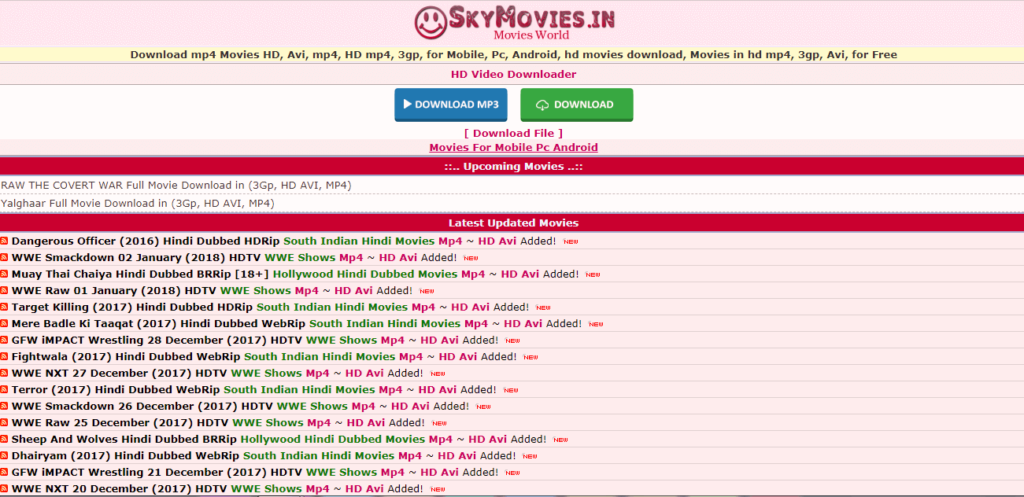Open Dangerous Officer (2016) Hindi Dubbed HDRip
This screenshot has height=497, width=1024.
click(146, 241)
